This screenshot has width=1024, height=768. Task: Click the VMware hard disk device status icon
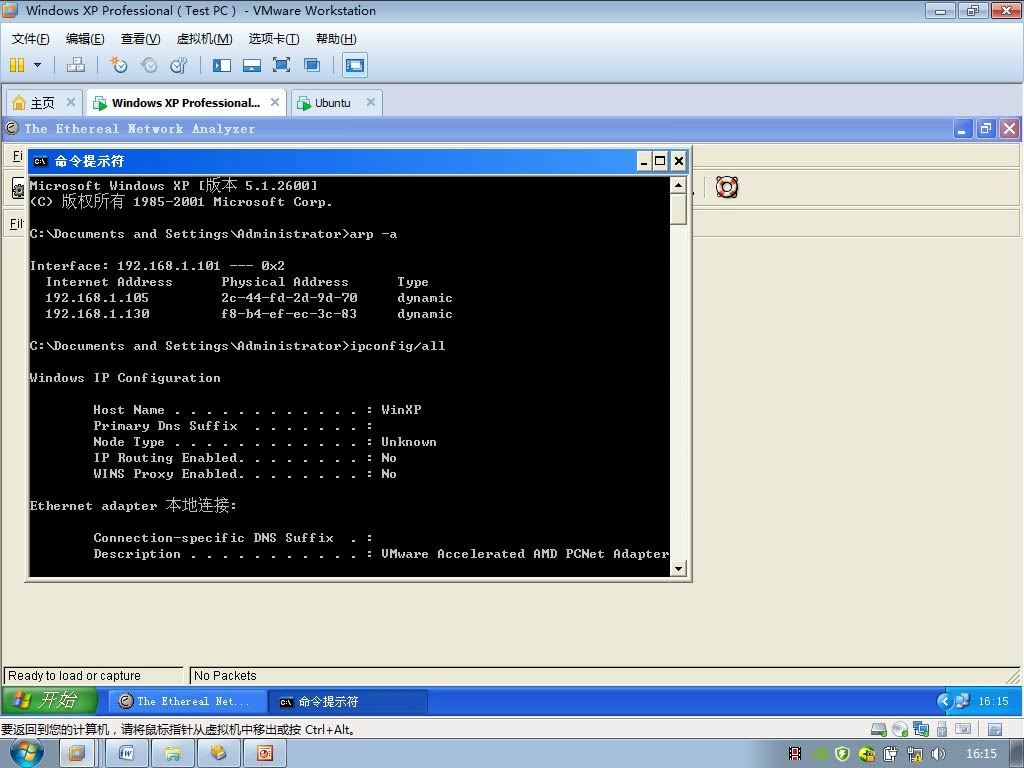click(x=879, y=729)
